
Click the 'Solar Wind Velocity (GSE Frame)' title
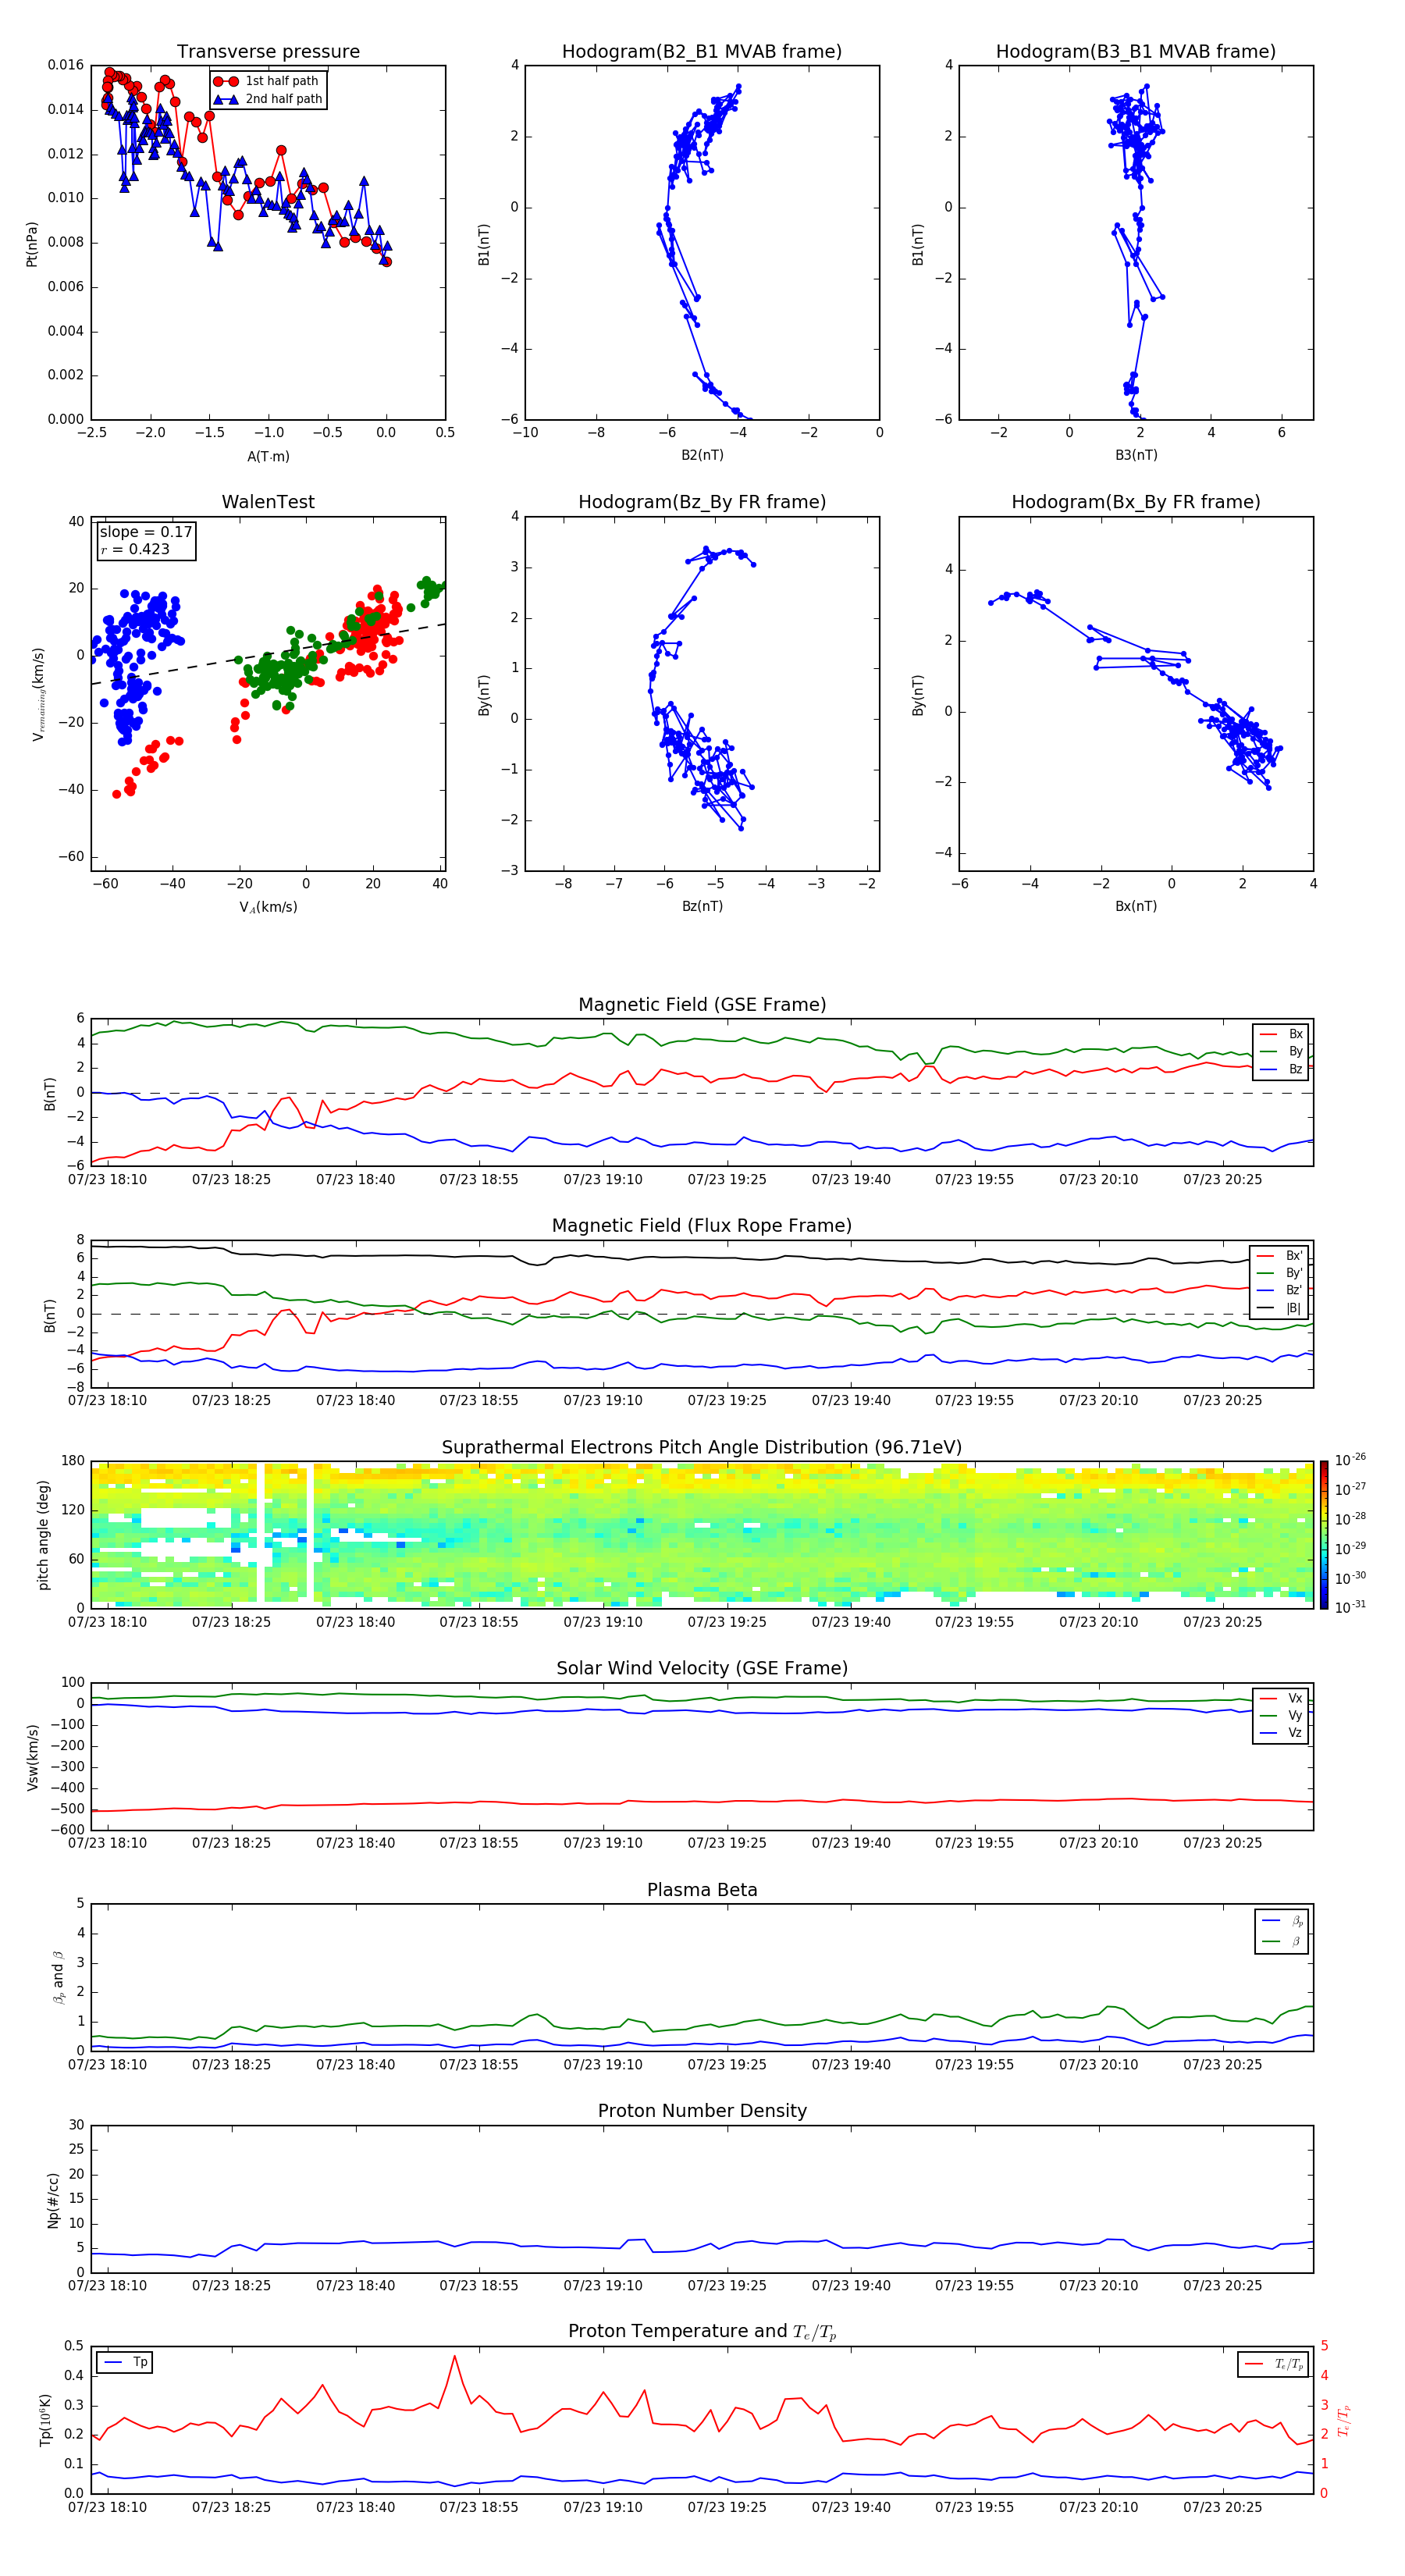click(702, 1669)
